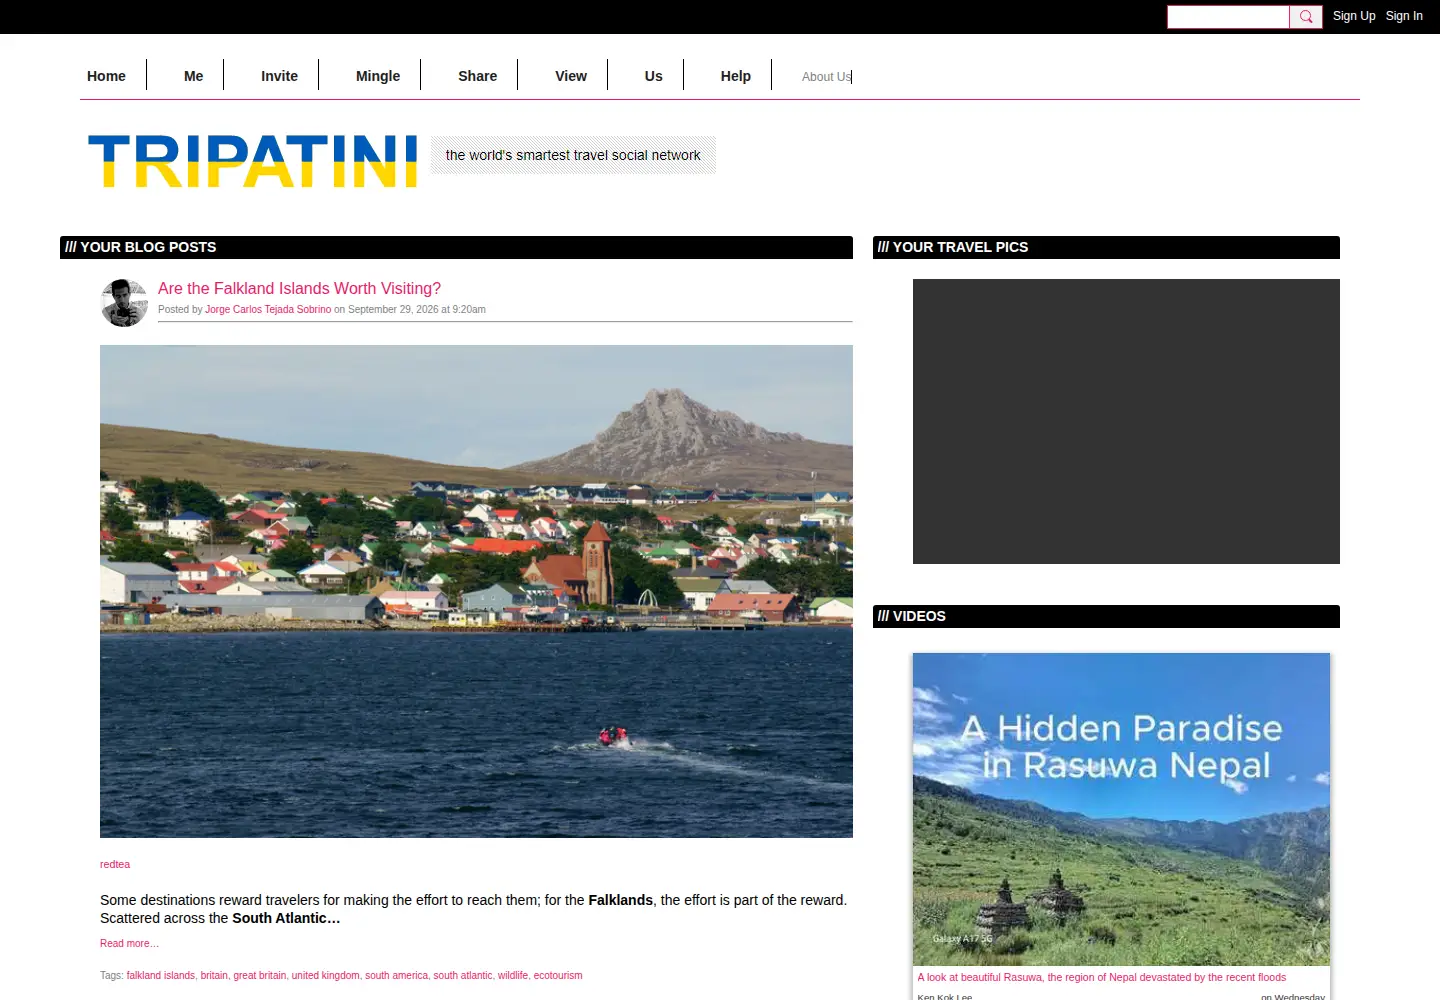Open 'A look at beautiful Rasuwa' video link

[x=1102, y=977]
